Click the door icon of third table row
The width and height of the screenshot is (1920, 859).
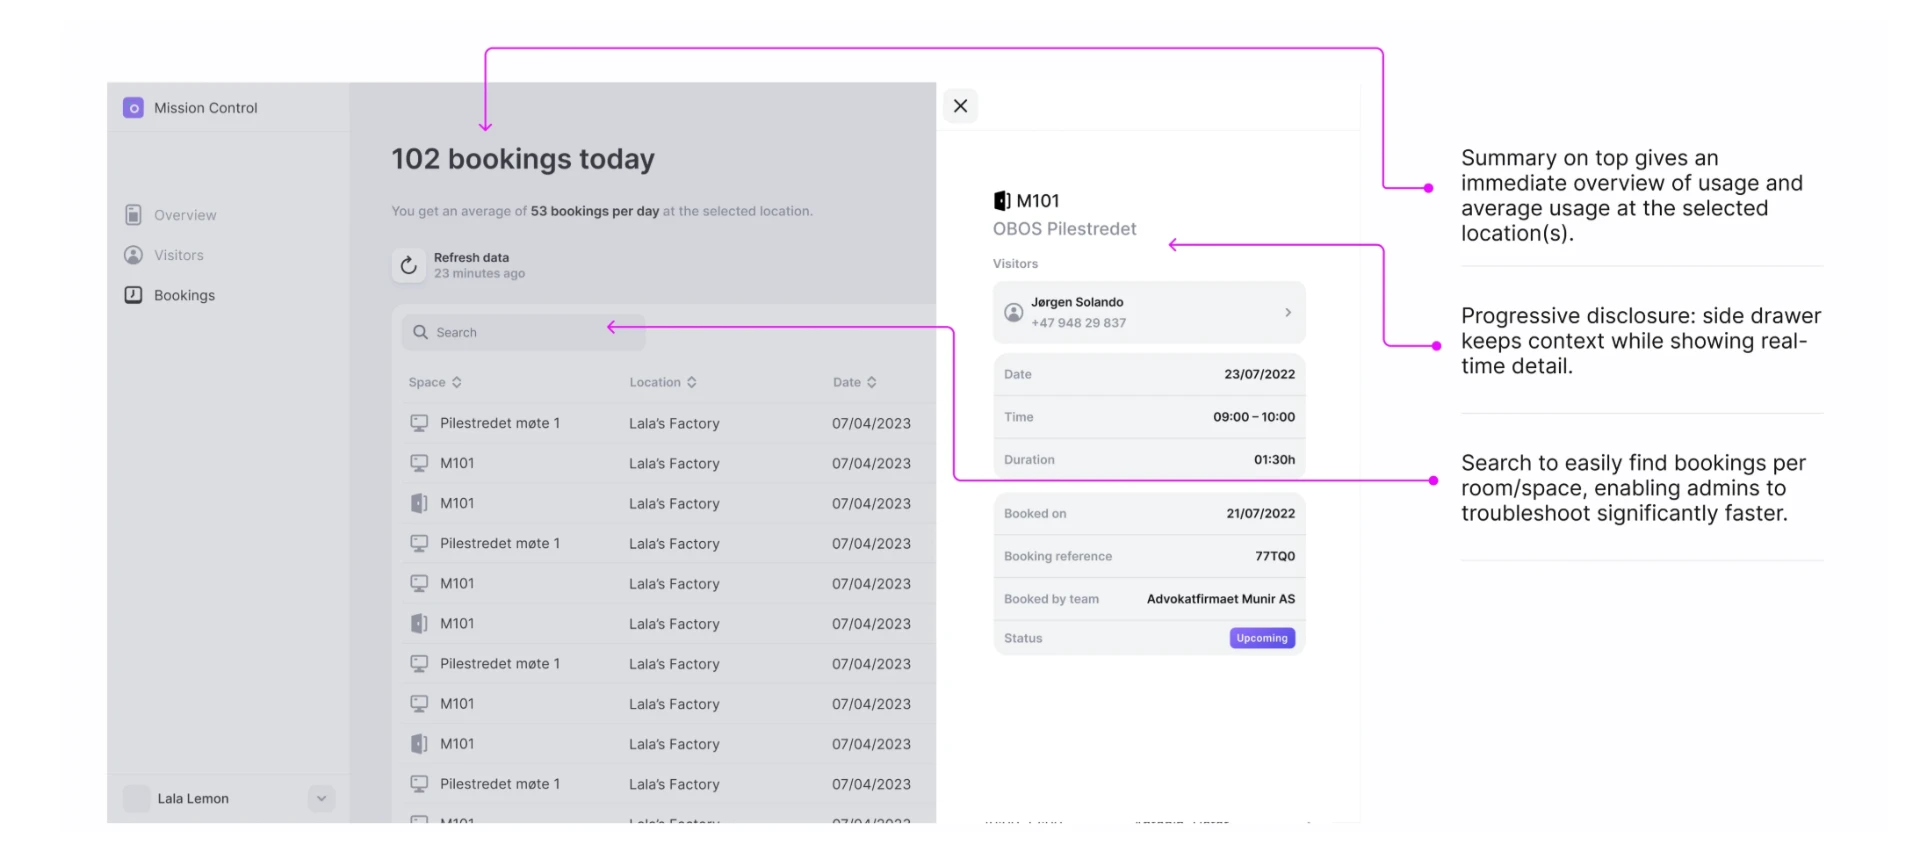(x=419, y=503)
